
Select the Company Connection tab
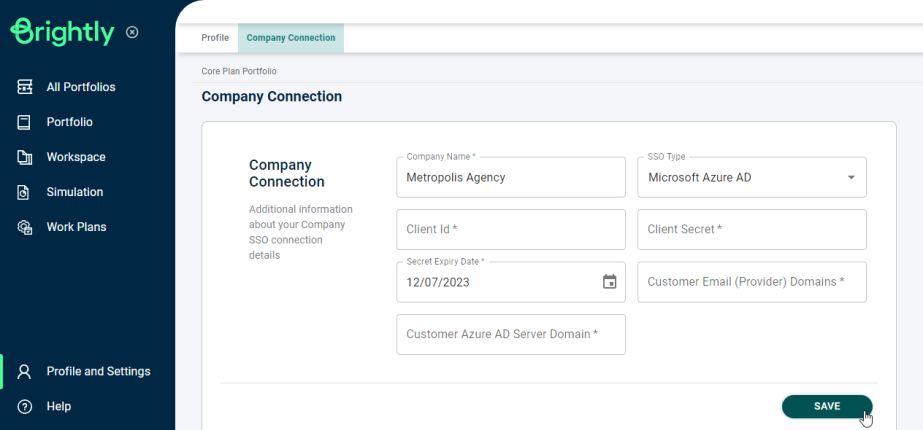(x=291, y=38)
